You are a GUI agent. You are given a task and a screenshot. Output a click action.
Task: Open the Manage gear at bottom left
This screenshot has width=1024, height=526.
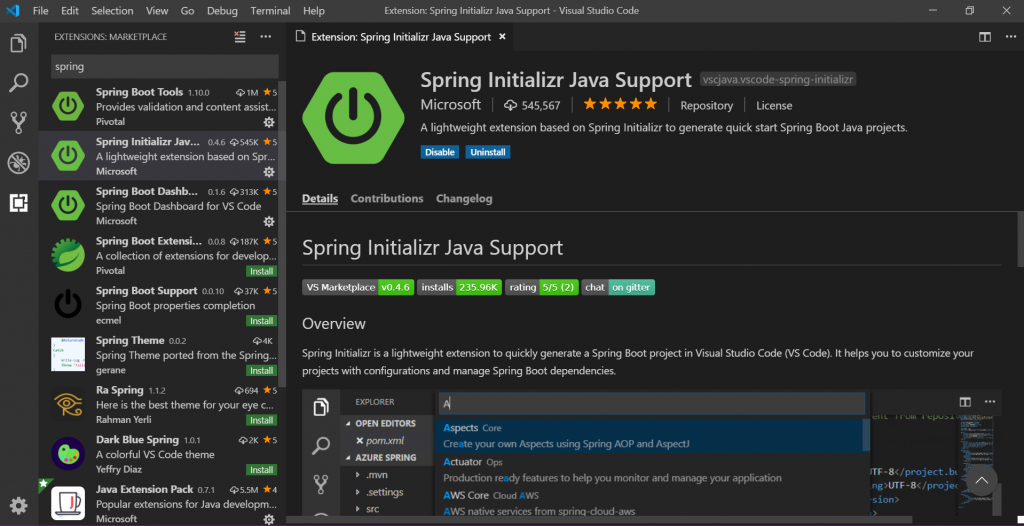(x=18, y=505)
